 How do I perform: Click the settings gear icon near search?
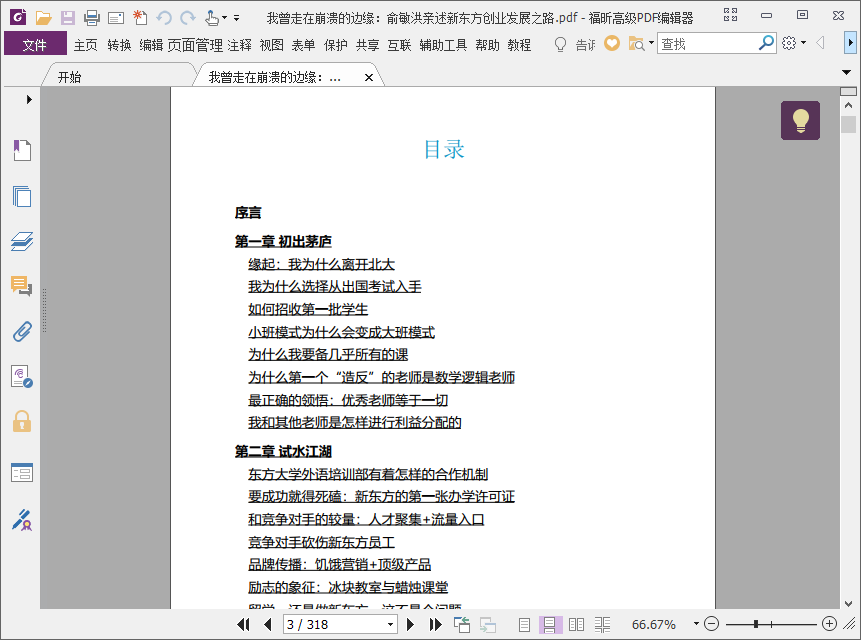pyautogui.click(x=789, y=43)
